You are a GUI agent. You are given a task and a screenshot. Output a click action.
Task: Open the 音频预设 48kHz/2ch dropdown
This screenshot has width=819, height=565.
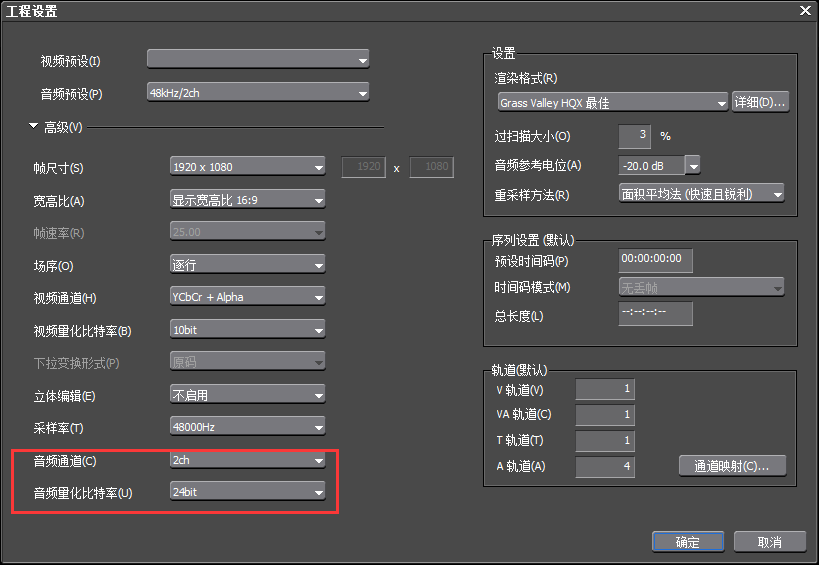[x=258, y=93]
